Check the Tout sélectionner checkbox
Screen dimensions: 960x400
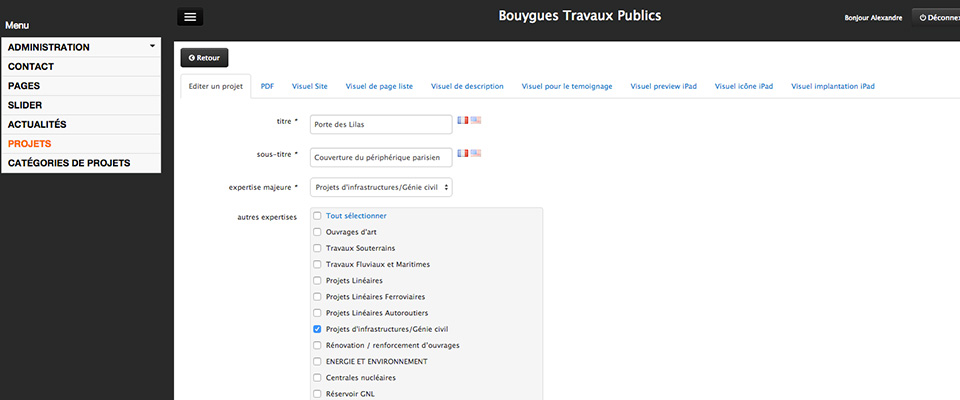317,216
